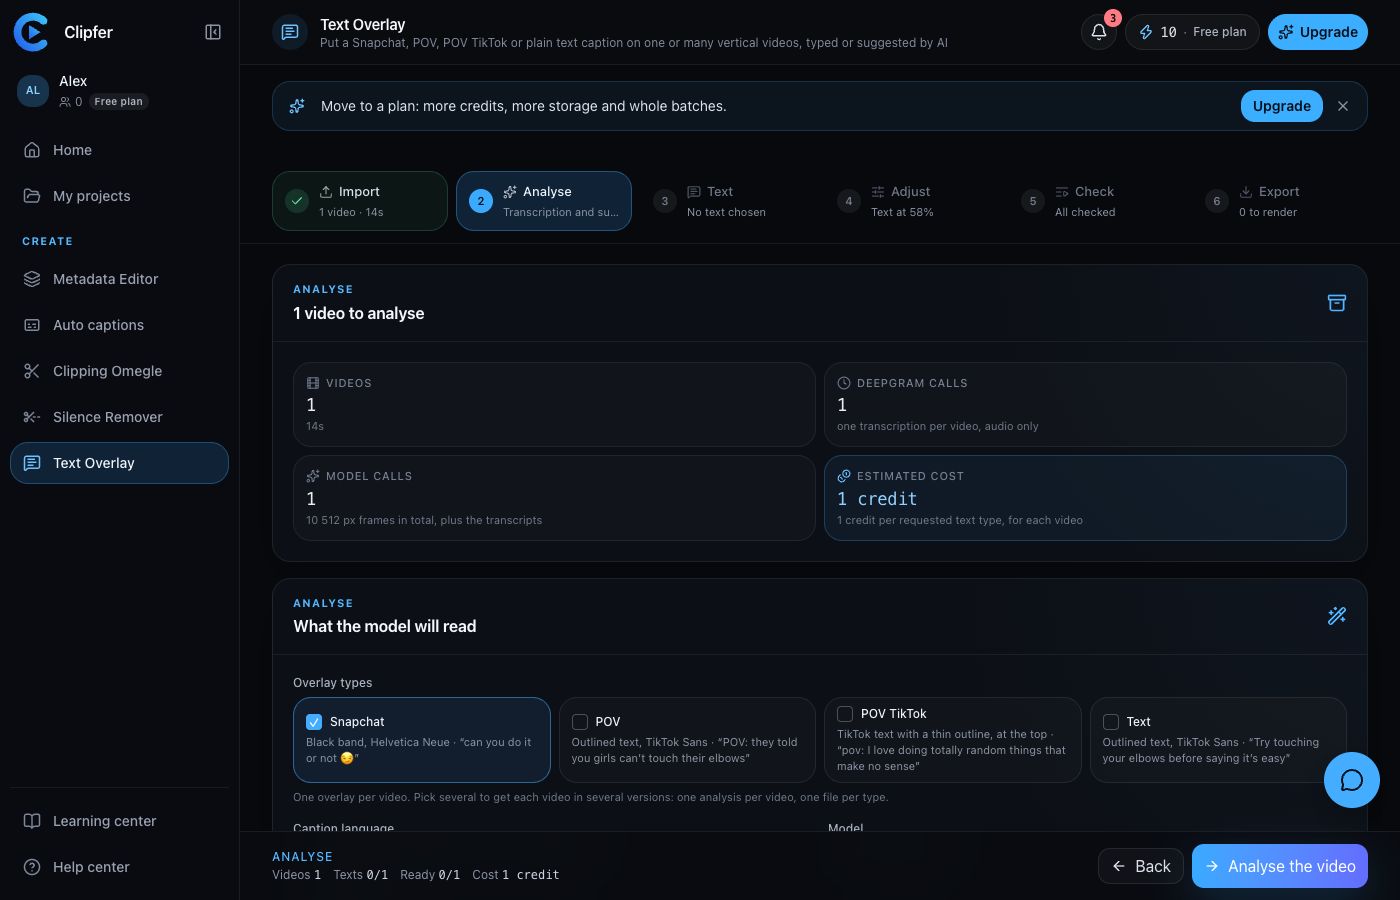Open the Auto captions tool
The height and width of the screenshot is (900, 1400).
tap(119, 325)
